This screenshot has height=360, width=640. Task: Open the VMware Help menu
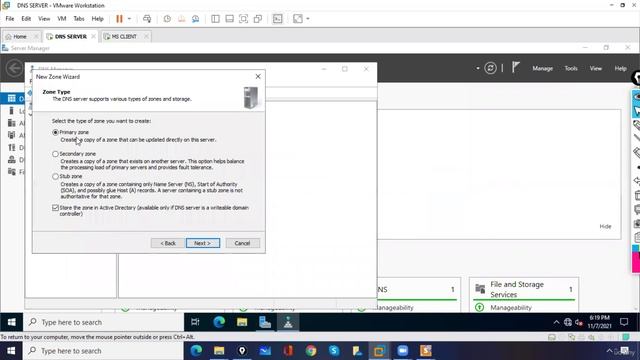97,19
